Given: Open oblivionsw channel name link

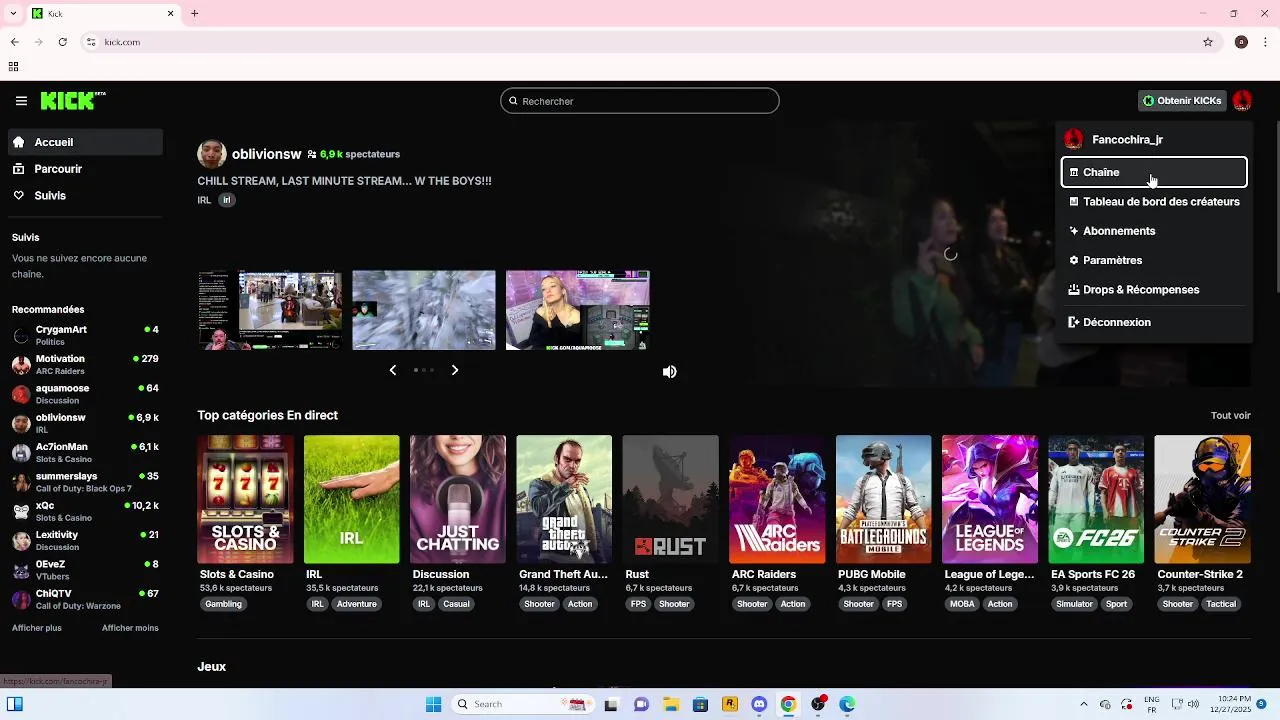Looking at the screenshot, I should click(x=266, y=154).
